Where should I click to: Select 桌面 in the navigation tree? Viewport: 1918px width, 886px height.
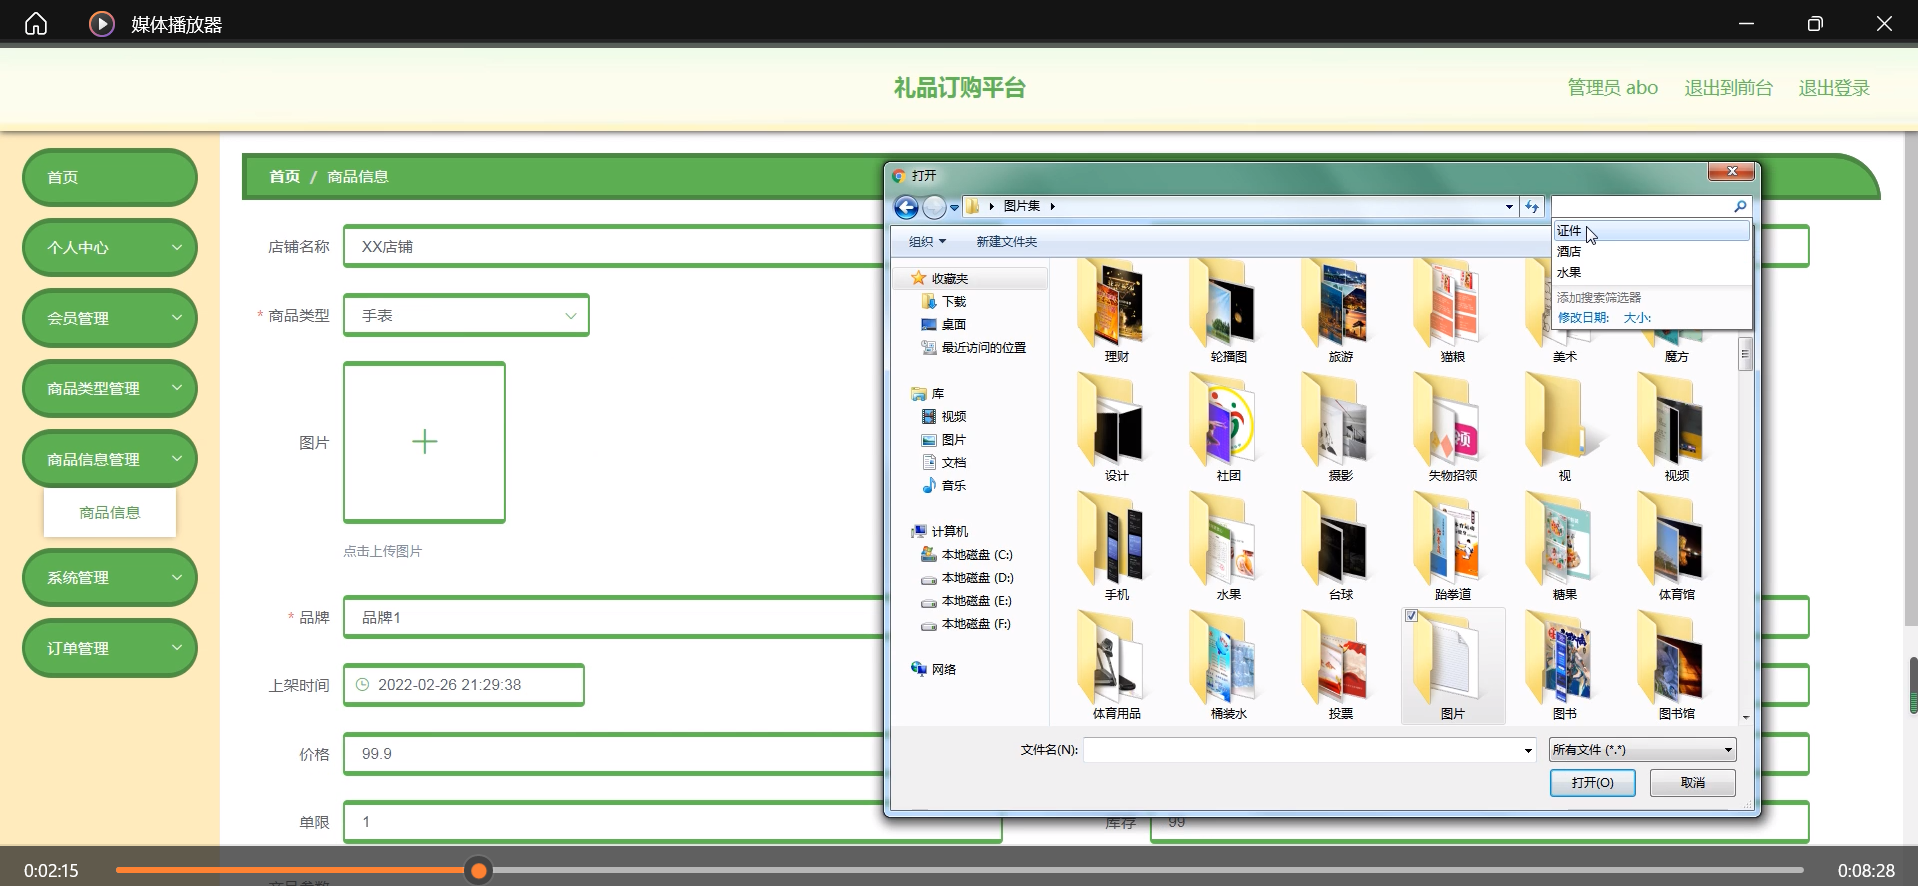point(943,325)
